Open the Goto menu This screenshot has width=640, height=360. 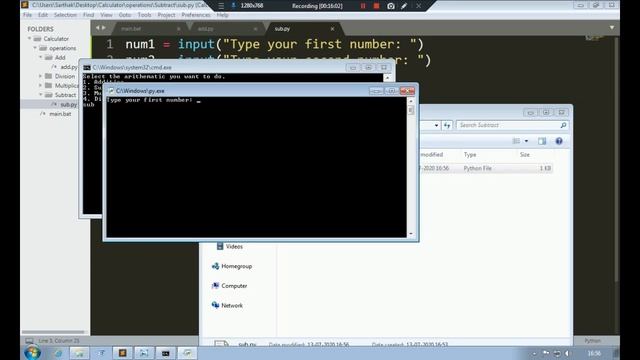click(x=125, y=15)
